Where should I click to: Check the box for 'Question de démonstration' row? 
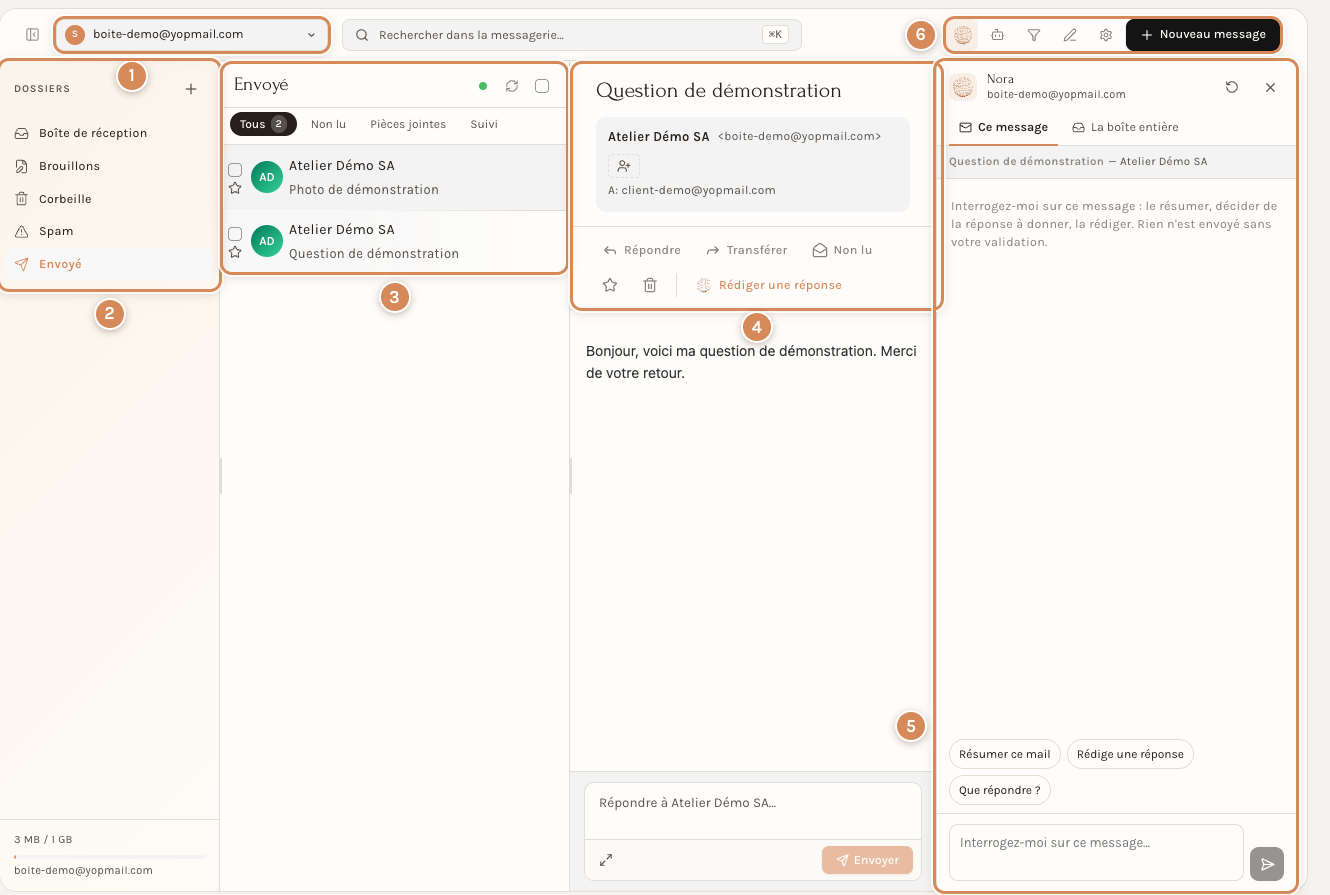point(235,233)
